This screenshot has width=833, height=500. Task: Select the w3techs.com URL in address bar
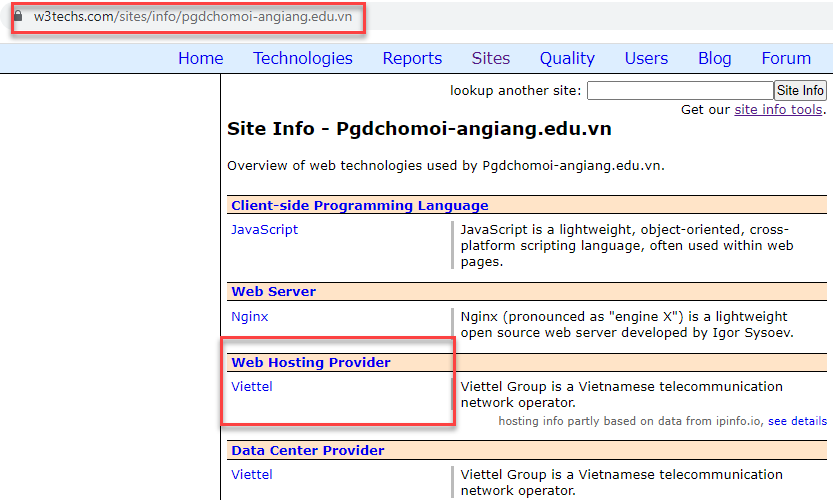(x=193, y=16)
